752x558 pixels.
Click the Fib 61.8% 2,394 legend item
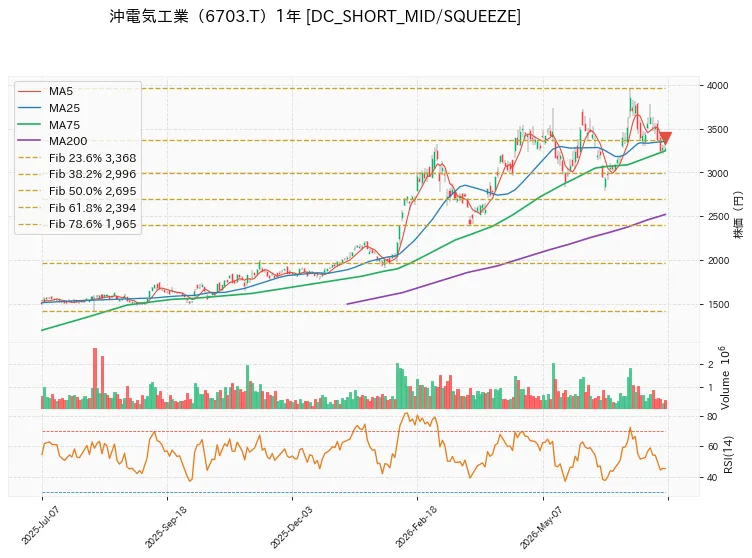(77, 208)
